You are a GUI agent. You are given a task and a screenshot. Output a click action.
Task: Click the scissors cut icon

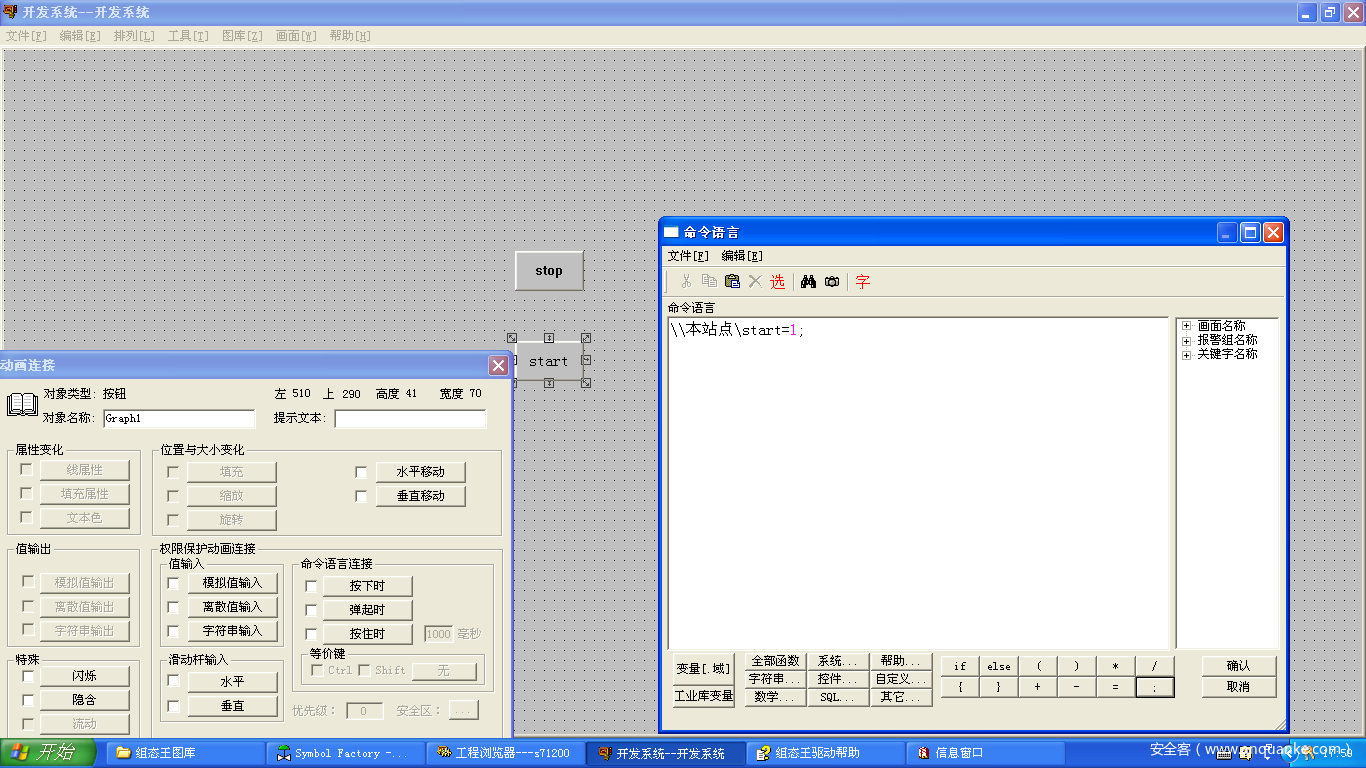click(686, 282)
